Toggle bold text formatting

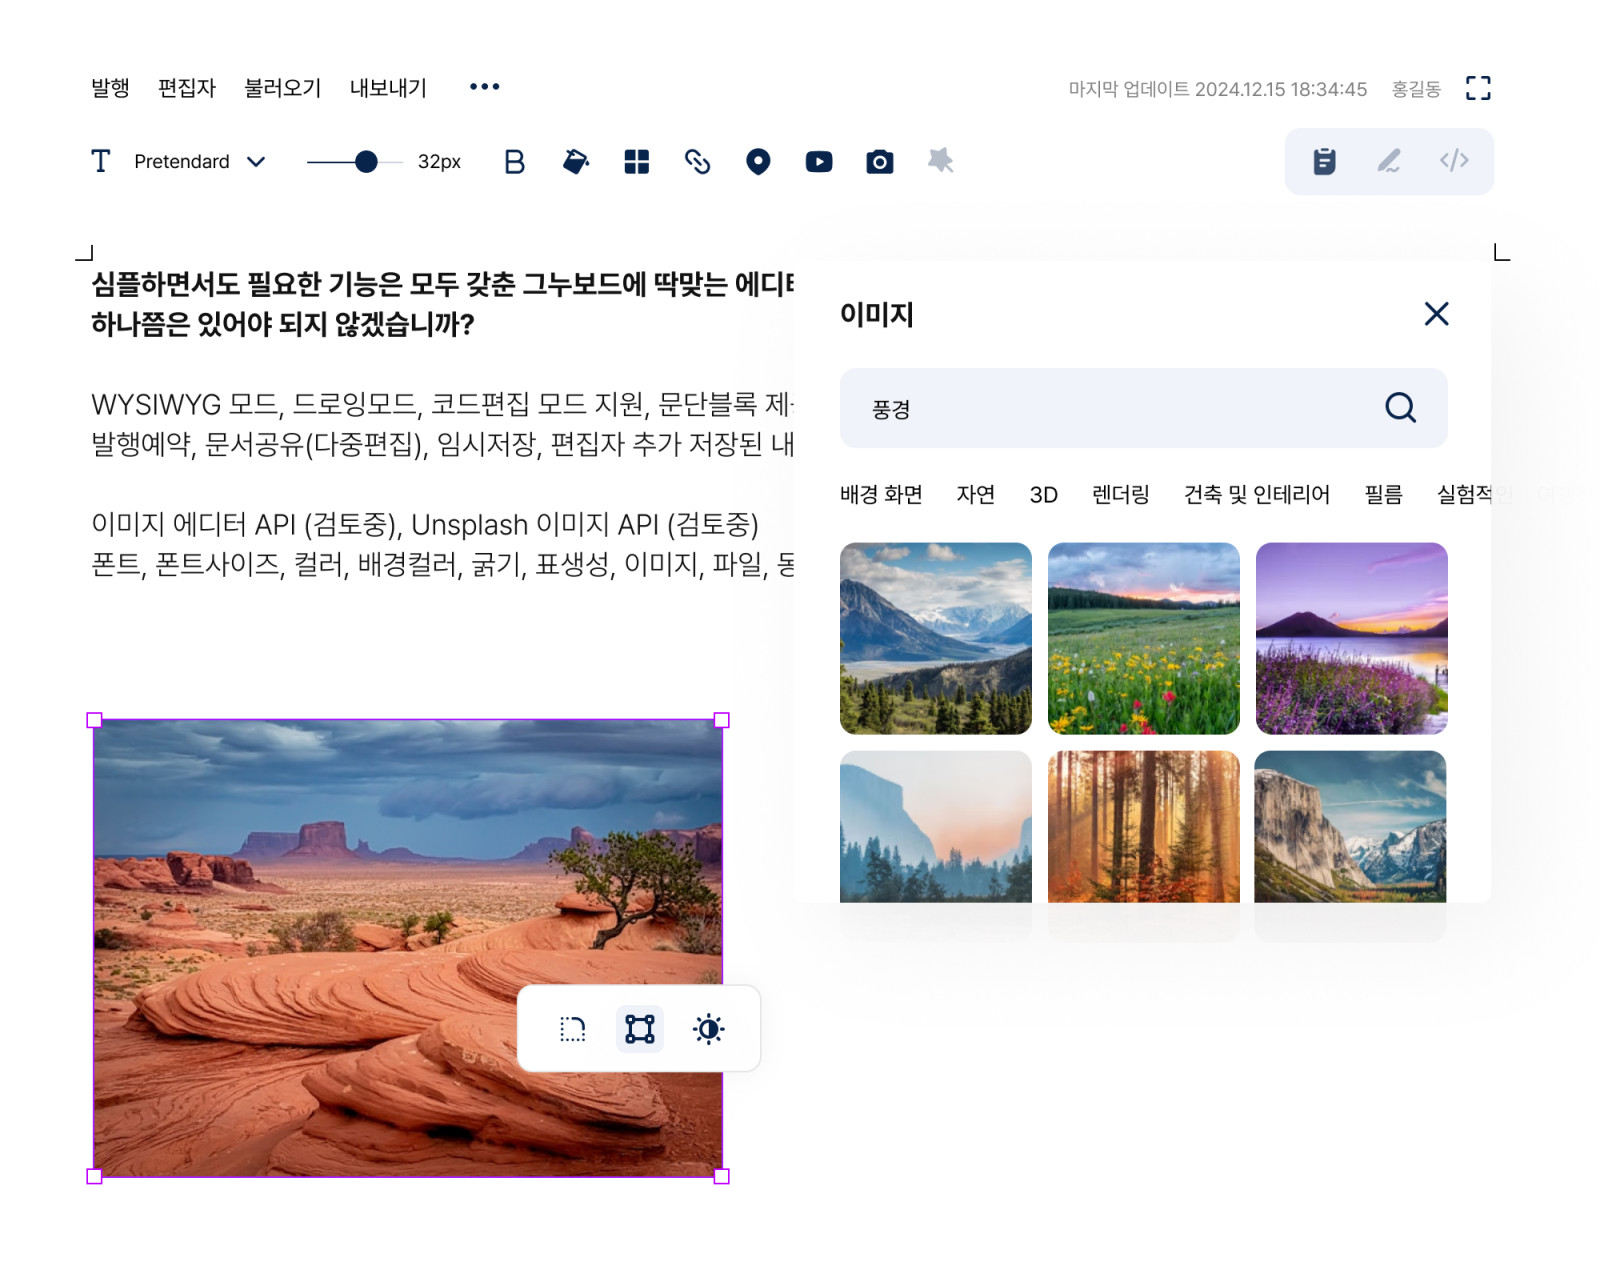tap(514, 162)
